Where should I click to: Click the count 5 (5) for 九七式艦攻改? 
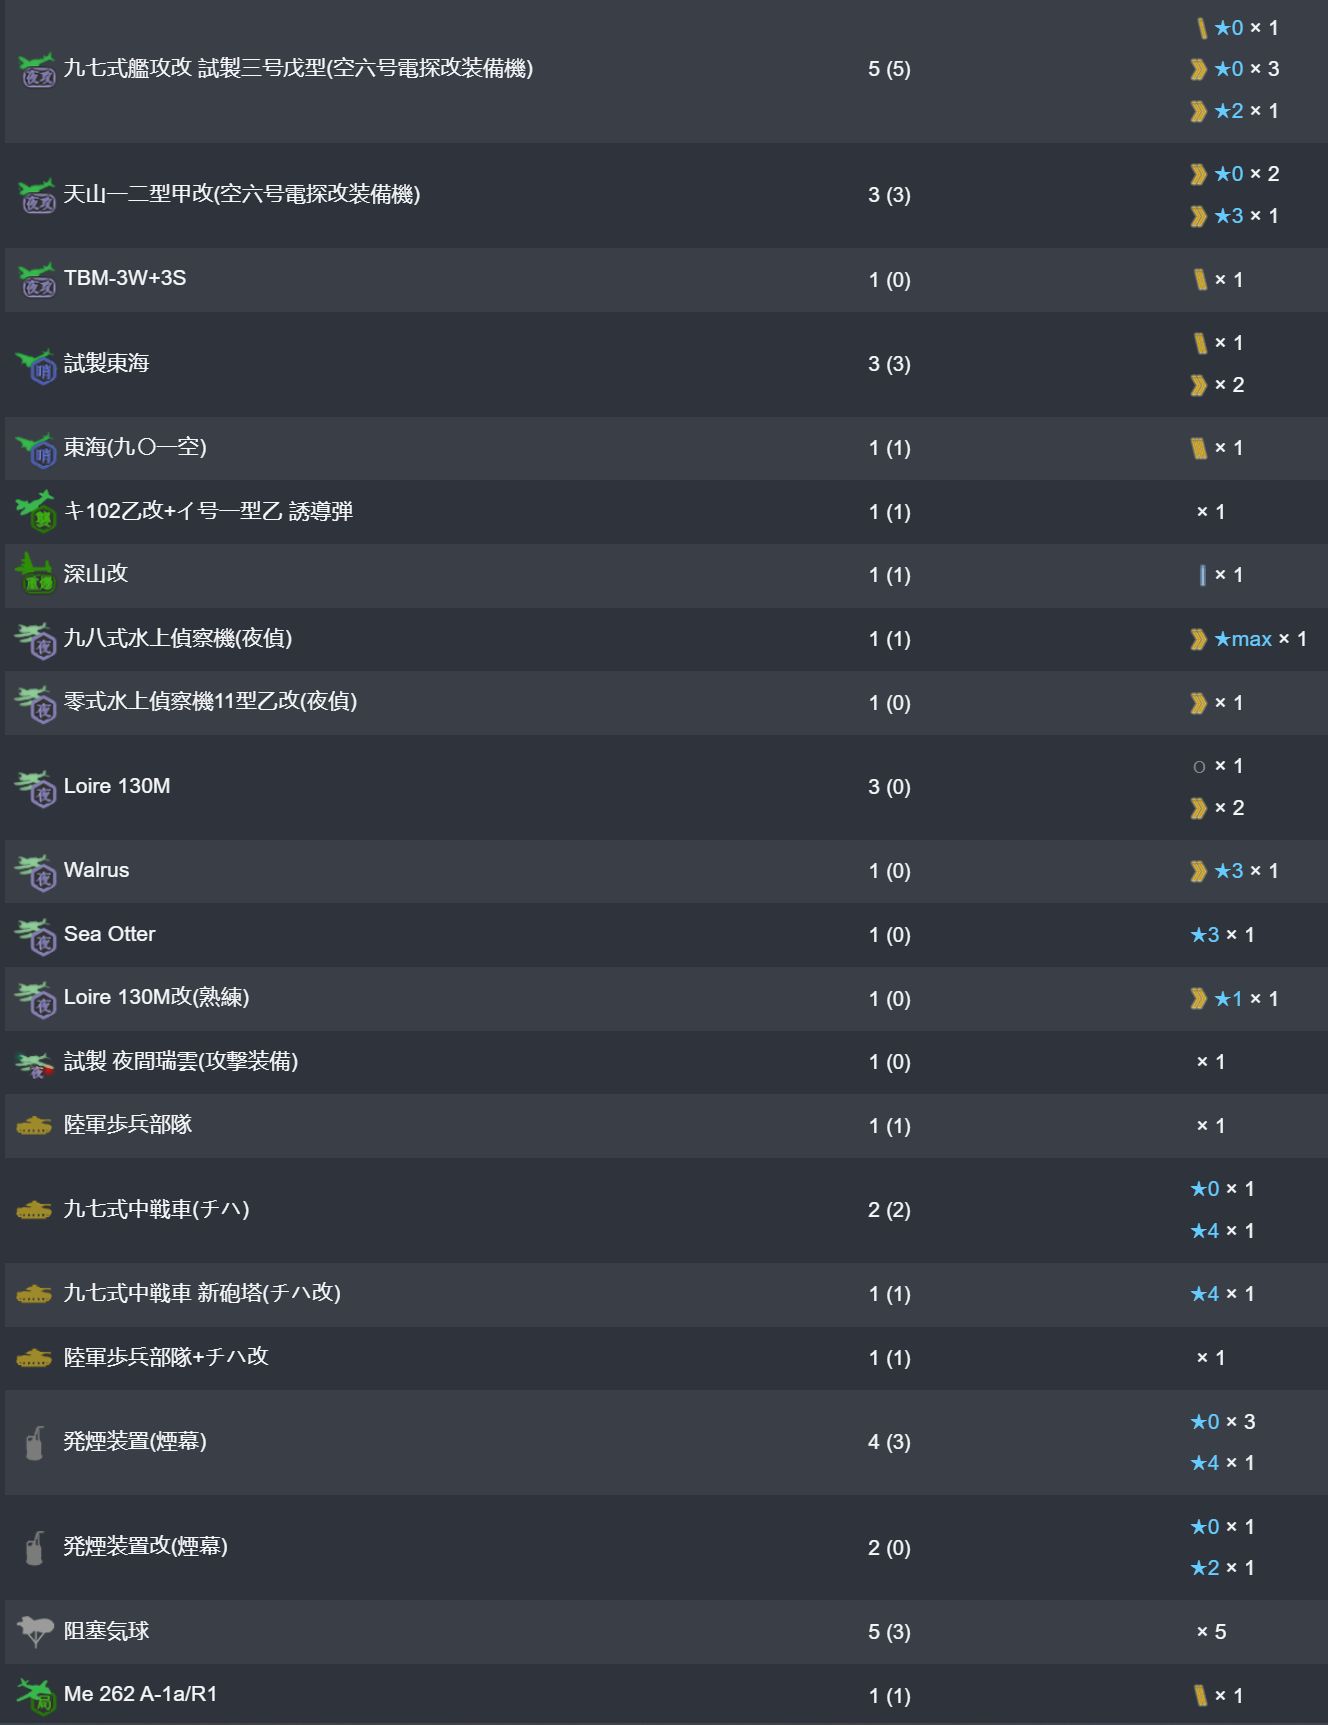[889, 69]
